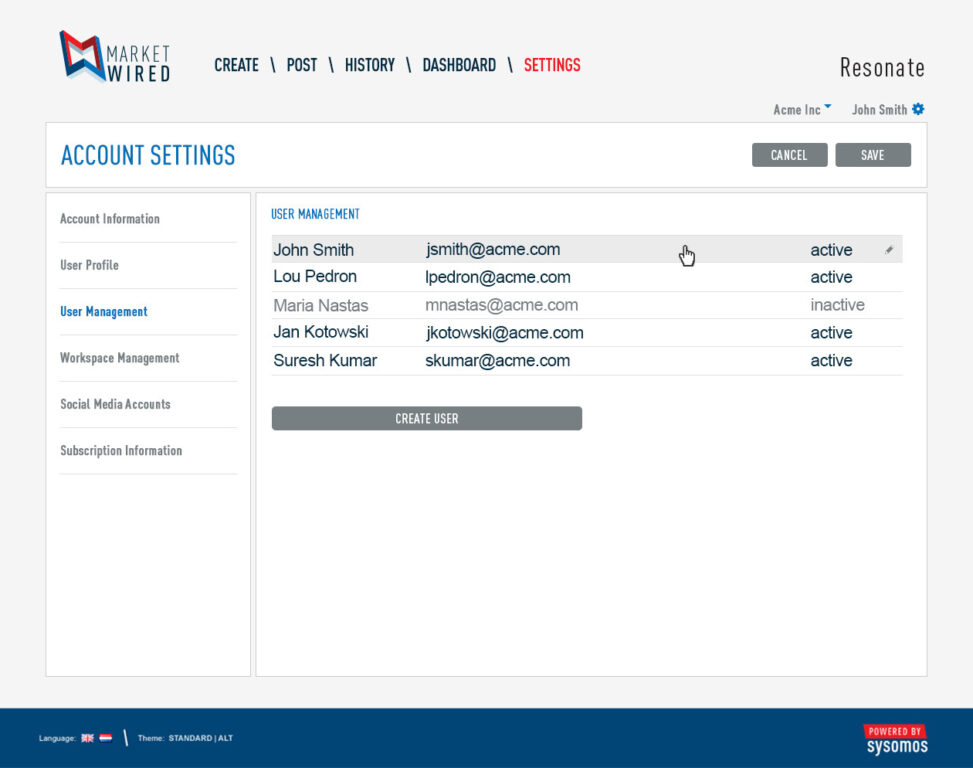Navigate to DASHBOARD
The image size is (973, 768).
click(459, 65)
